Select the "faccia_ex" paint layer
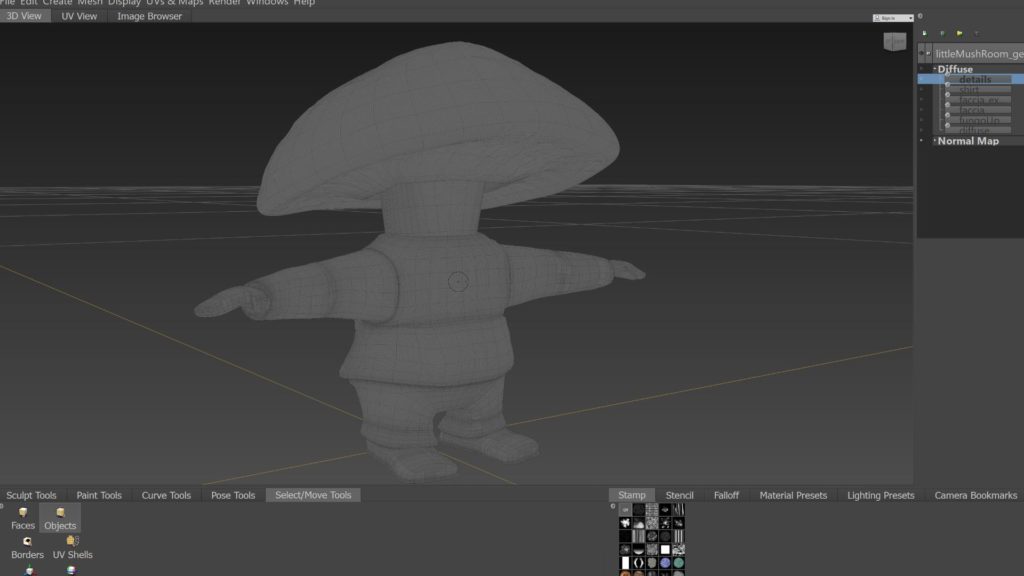1024x576 pixels. 979,99
